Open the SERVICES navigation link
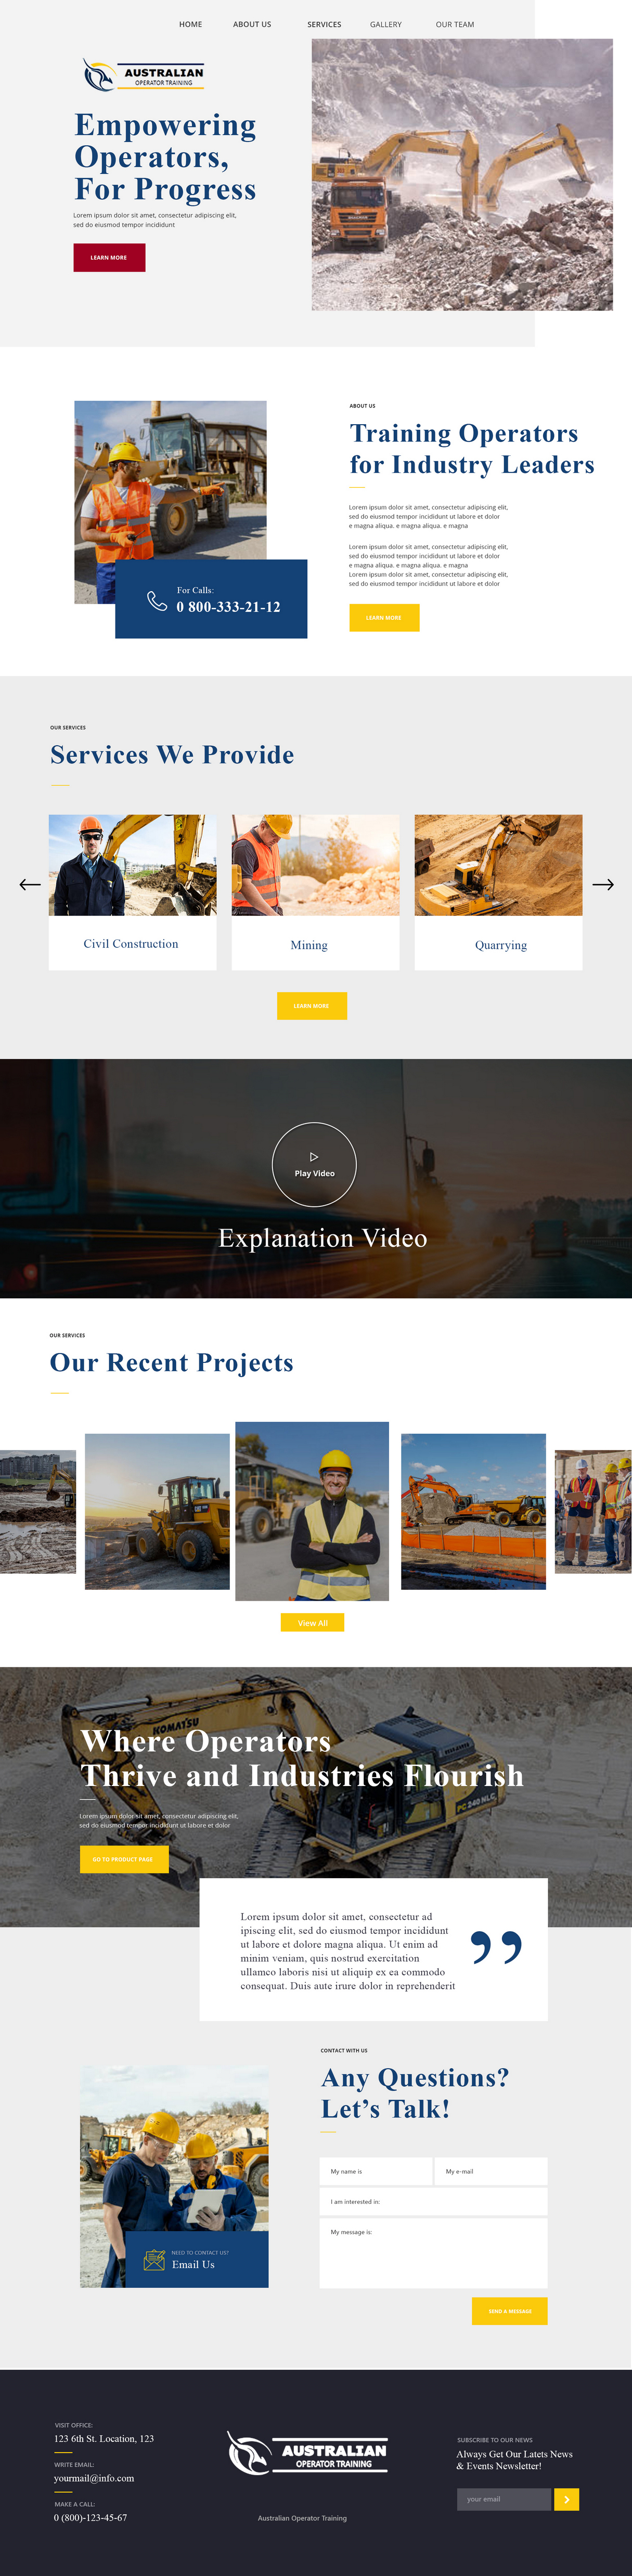Viewport: 632px width, 2576px height. [x=324, y=24]
